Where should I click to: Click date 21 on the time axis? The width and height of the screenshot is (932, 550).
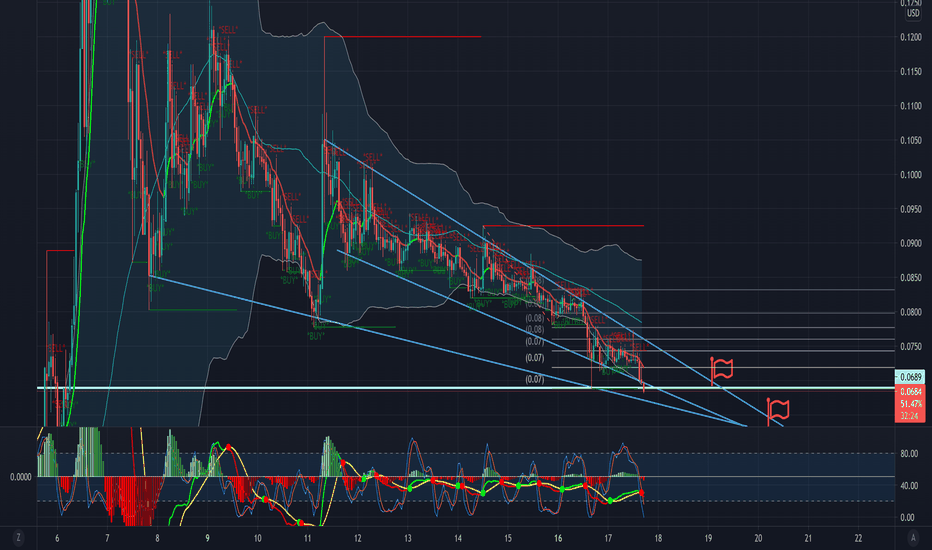808,538
